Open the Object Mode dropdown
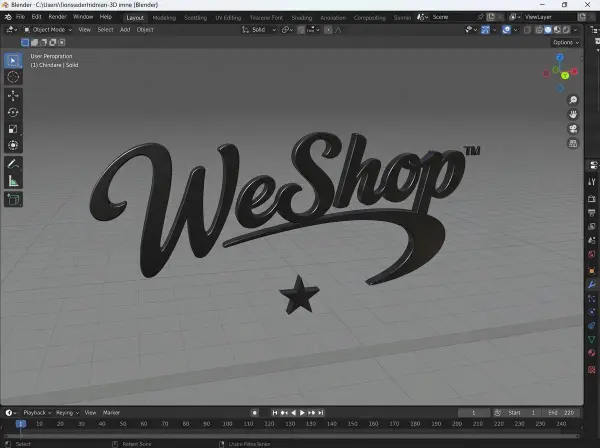The height and width of the screenshot is (448, 600). (x=48, y=30)
